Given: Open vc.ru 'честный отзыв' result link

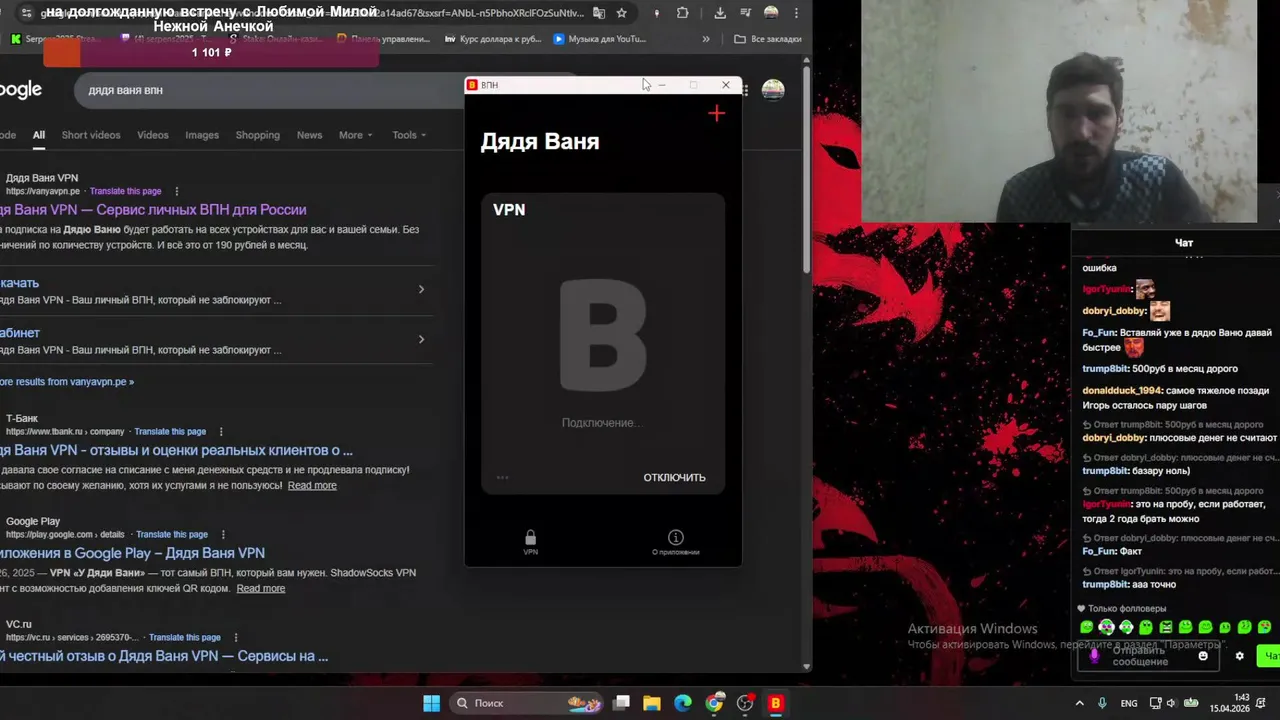Looking at the screenshot, I should [164, 656].
